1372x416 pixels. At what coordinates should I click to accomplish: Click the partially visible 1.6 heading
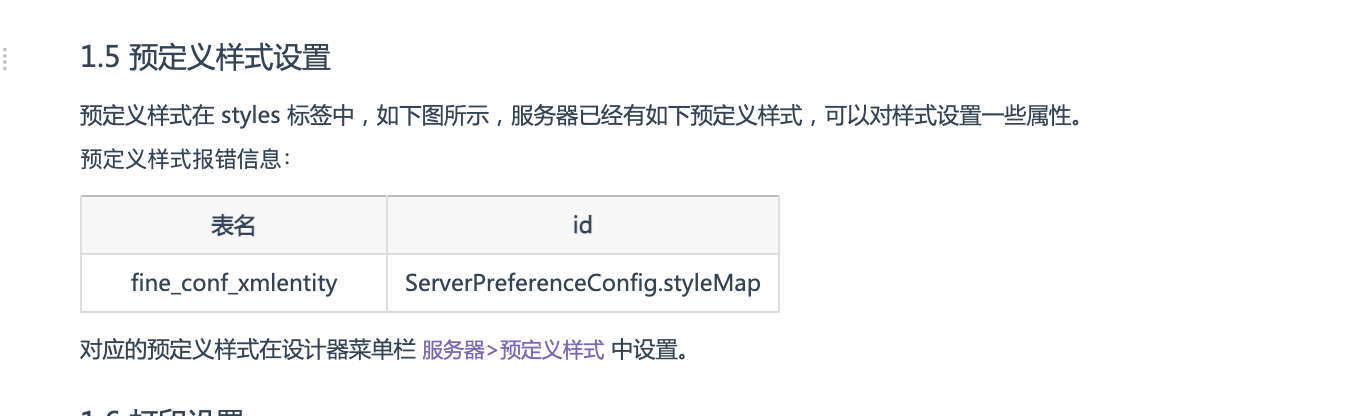click(163, 411)
